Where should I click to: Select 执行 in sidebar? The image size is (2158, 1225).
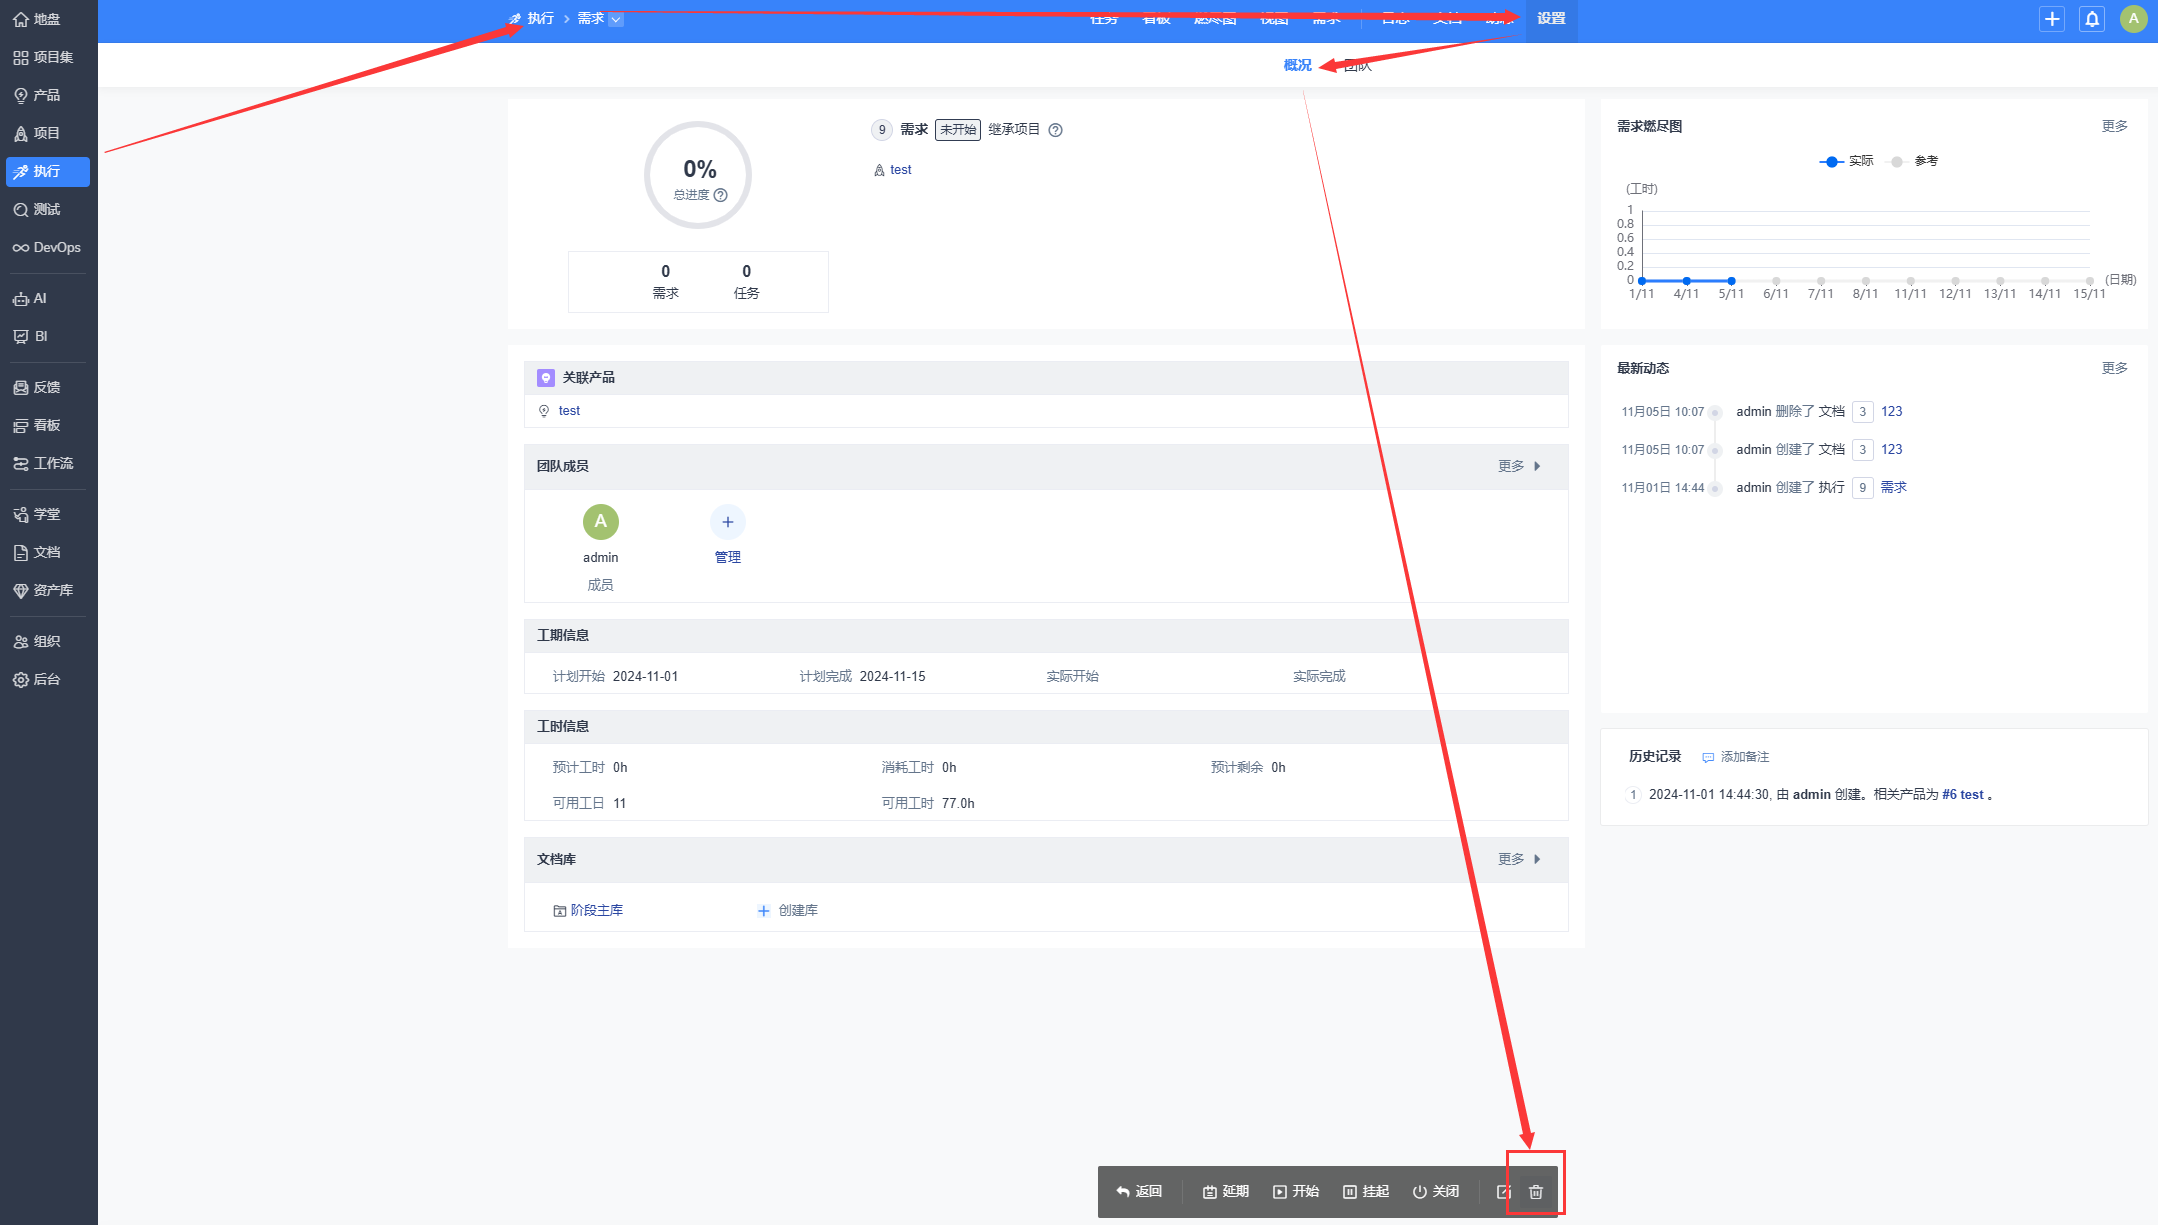click(x=47, y=171)
